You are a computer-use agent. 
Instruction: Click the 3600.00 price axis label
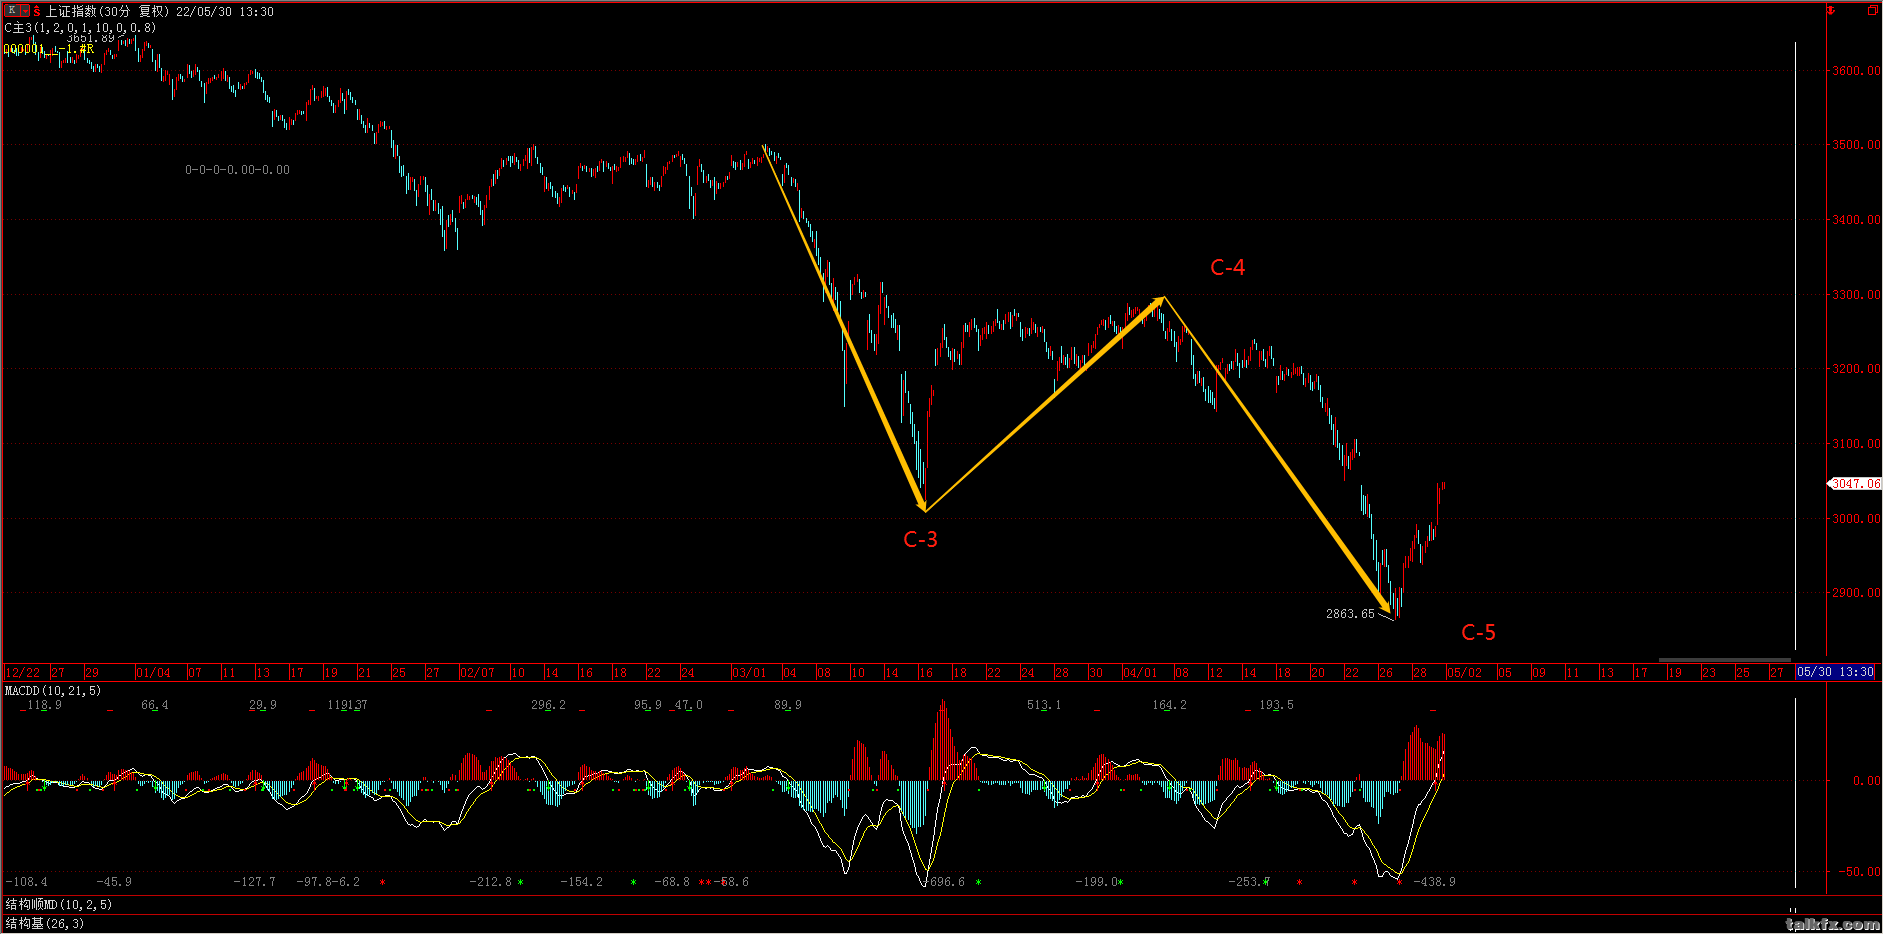pyautogui.click(x=1856, y=71)
